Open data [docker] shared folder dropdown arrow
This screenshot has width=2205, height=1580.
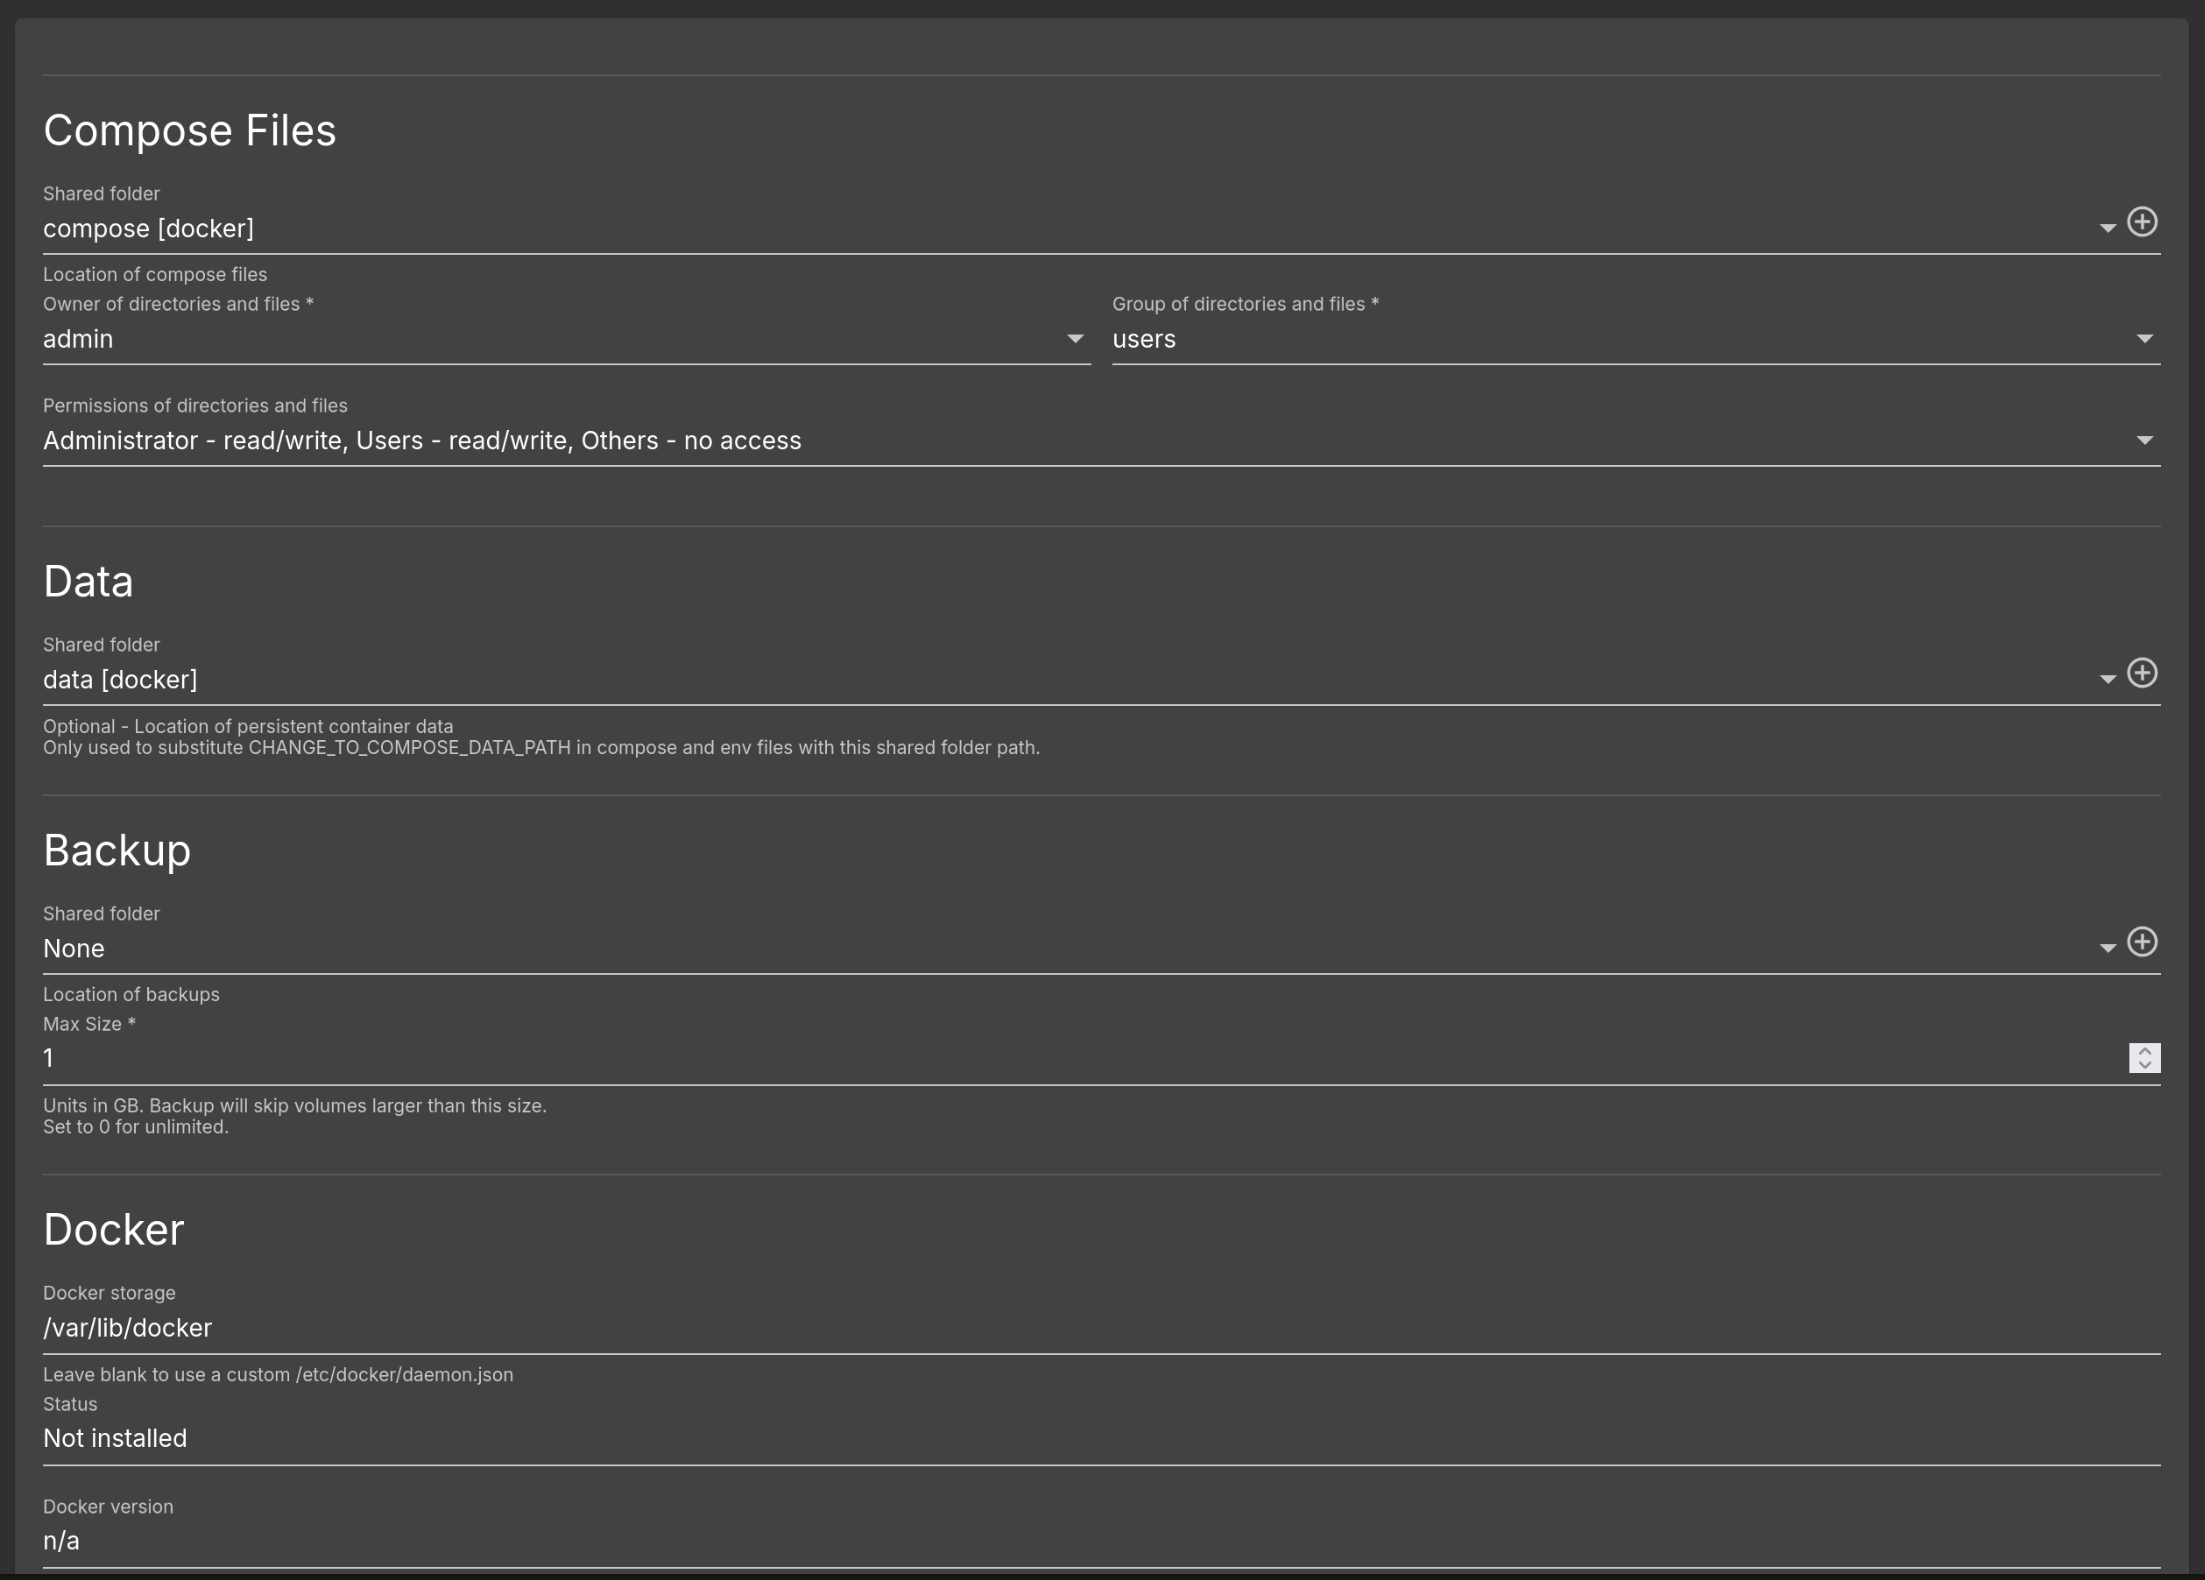tap(2107, 680)
